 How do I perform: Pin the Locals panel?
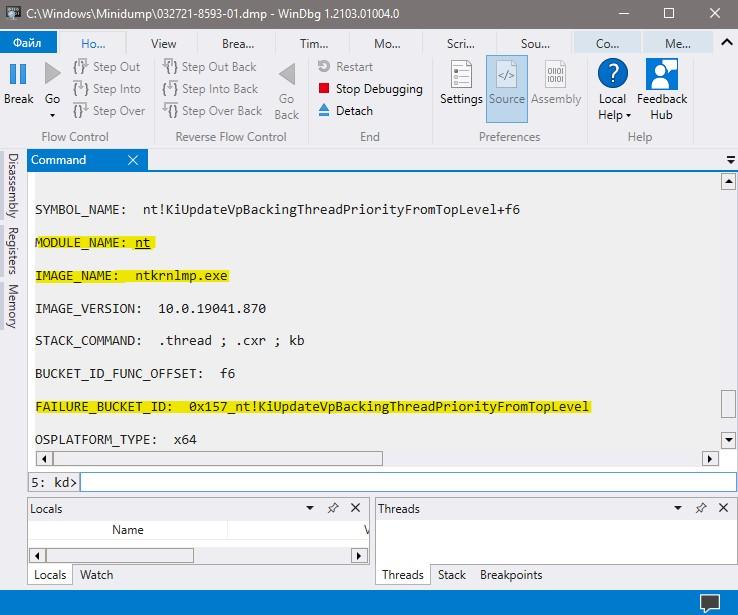pyautogui.click(x=333, y=508)
